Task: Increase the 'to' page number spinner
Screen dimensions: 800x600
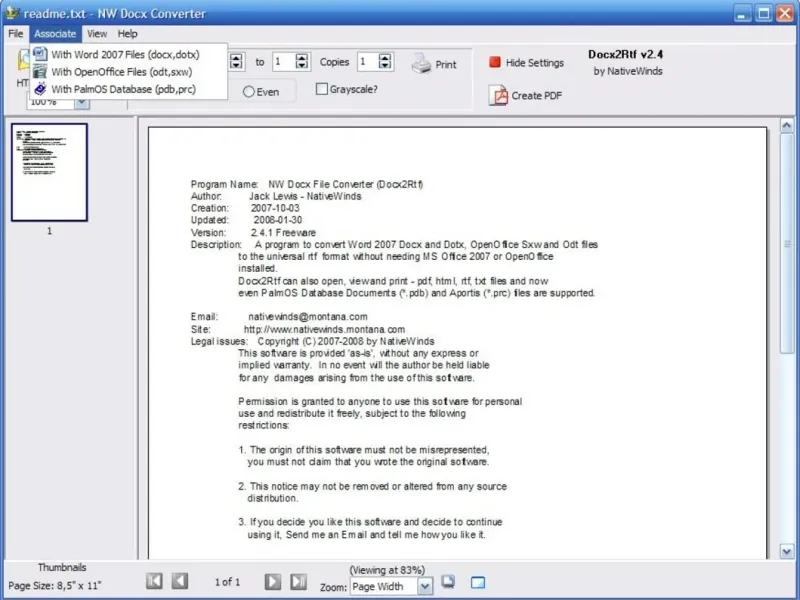Action: tap(302, 57)
